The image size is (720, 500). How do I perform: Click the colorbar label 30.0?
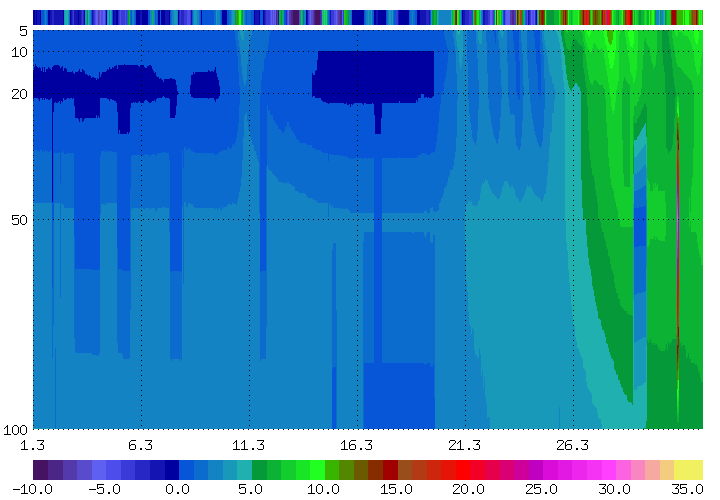click(x=614, y=489)
